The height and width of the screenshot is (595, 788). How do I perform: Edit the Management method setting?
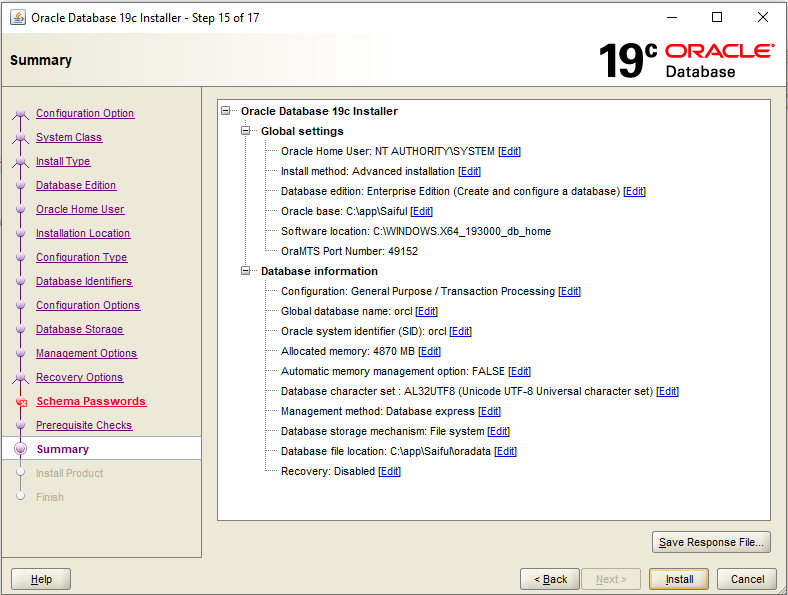(x=489, y=412)
